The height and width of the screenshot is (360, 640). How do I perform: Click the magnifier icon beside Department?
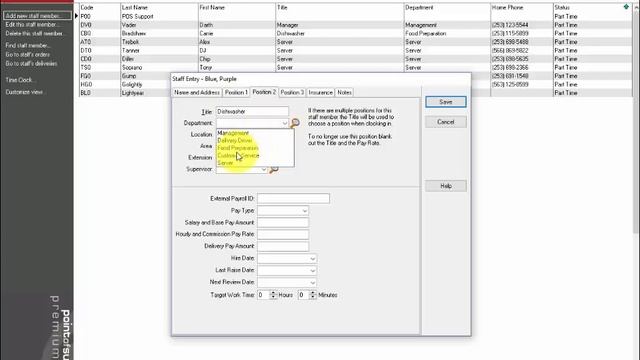point(295,122)
